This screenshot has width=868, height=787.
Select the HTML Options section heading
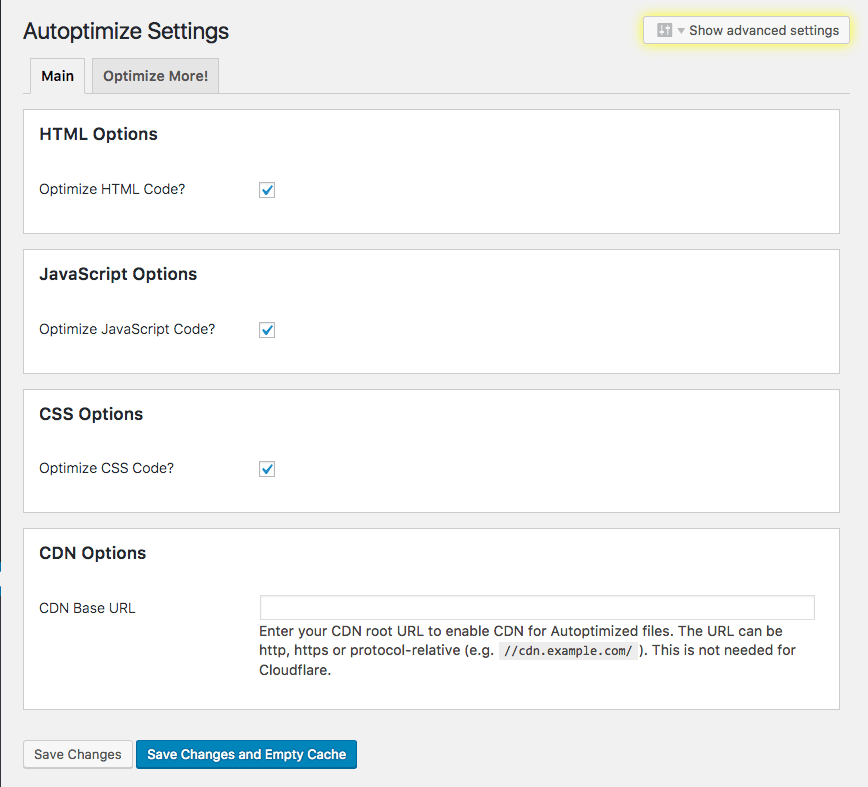(98, 134)
